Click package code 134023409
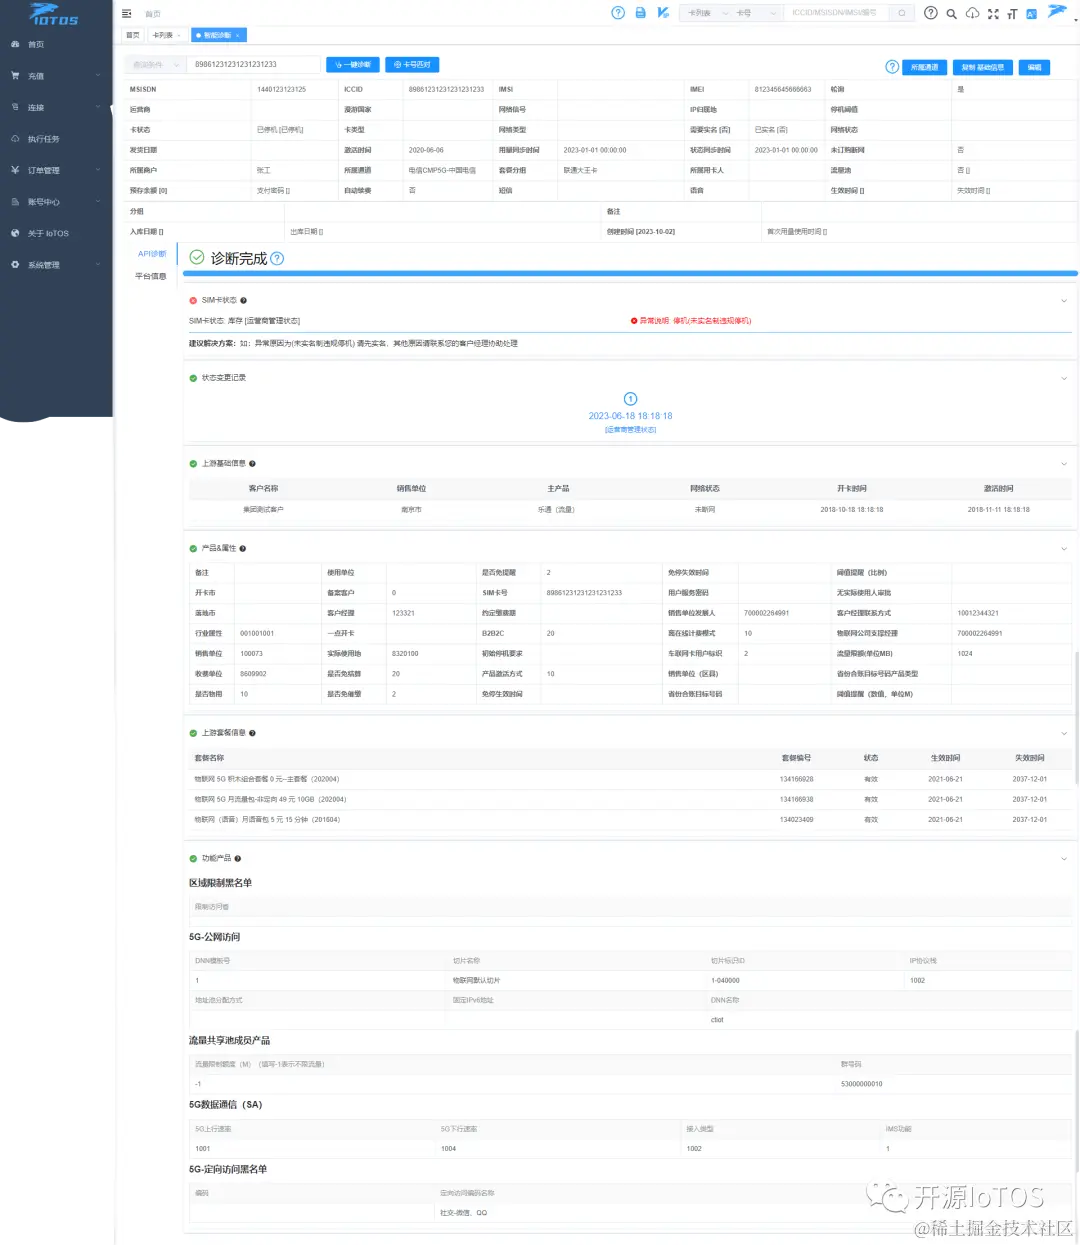Image resolution: width=1080 pixels, height=1245 pixels. tap(796, 819)
